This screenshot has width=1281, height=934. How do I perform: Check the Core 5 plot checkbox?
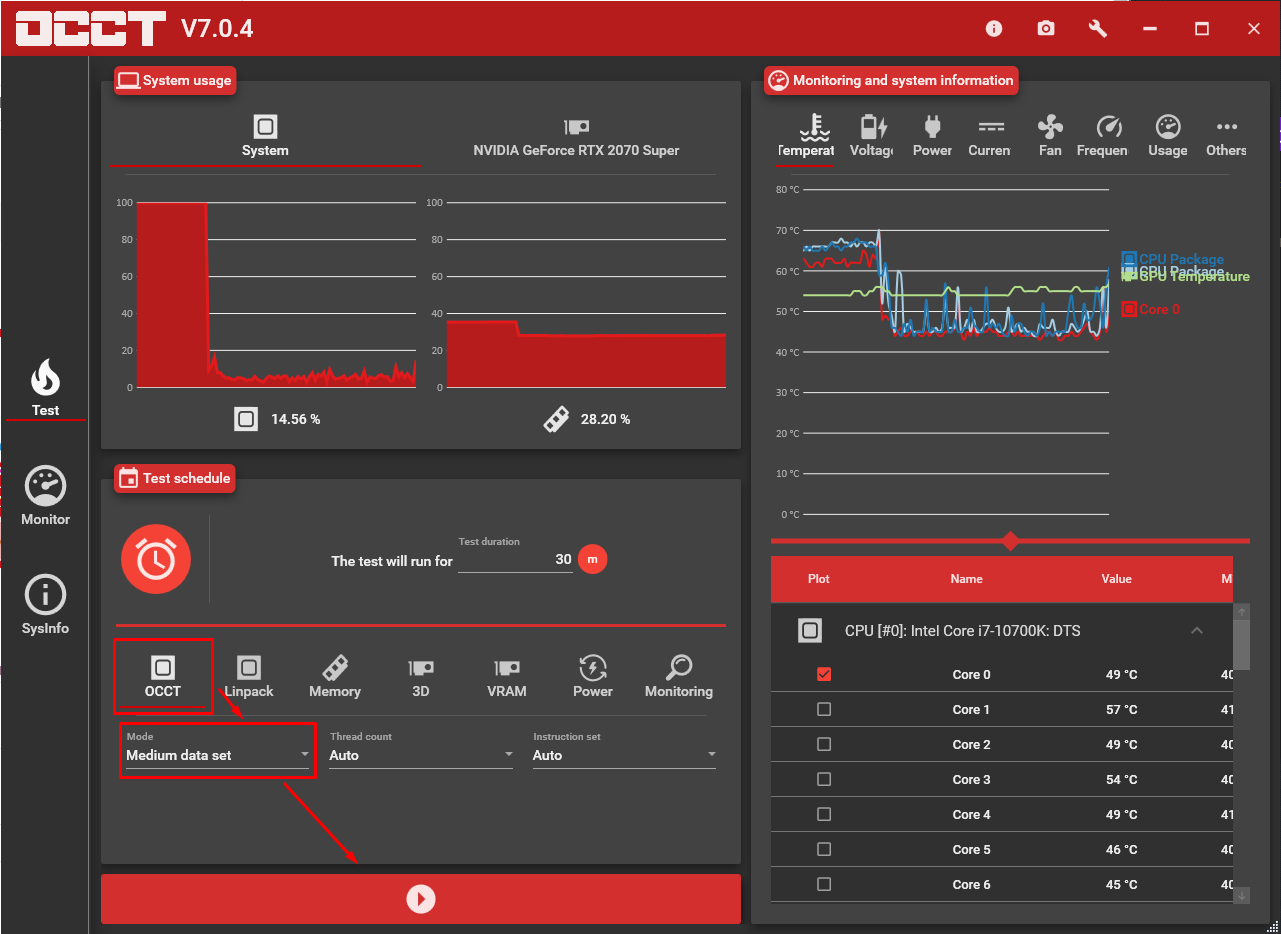[824, 849]
